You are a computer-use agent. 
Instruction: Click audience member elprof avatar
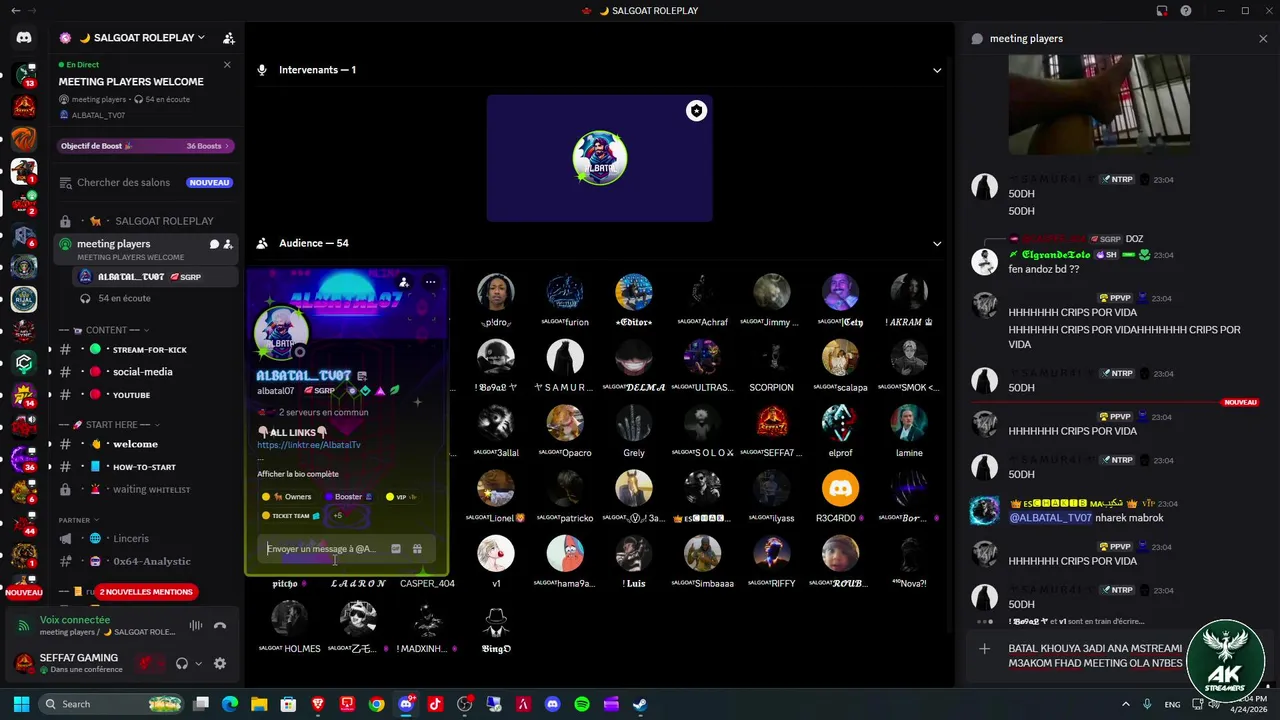pyautogui.click(x=840, y=422)
